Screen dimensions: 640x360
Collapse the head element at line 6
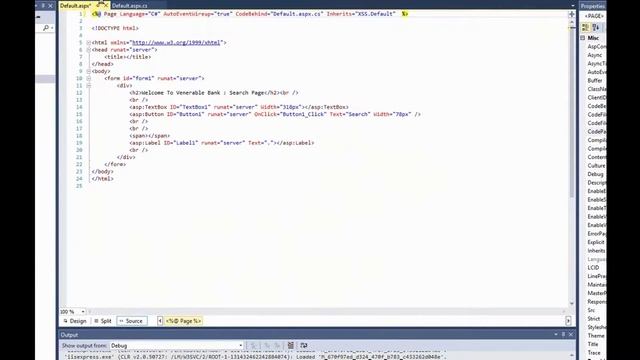pos(89,50)
